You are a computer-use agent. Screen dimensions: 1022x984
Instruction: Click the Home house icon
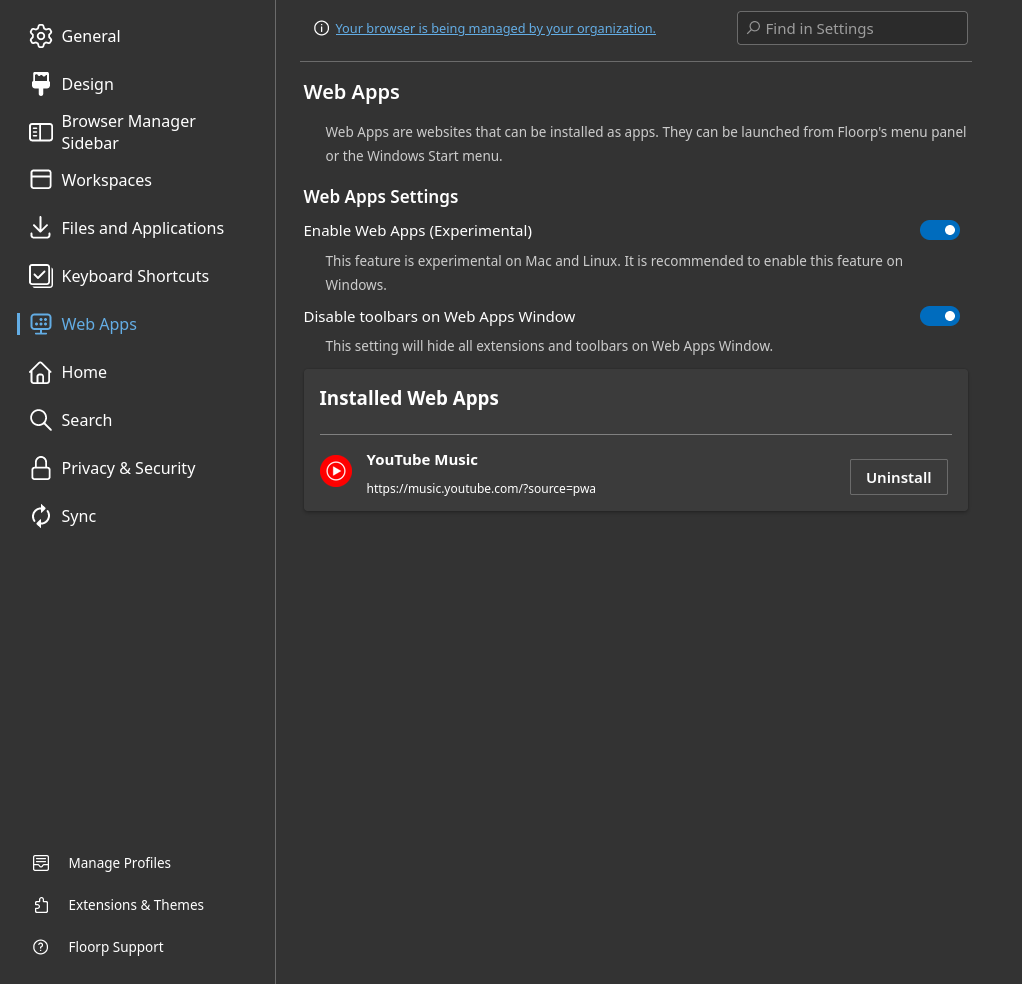[41, 372]
